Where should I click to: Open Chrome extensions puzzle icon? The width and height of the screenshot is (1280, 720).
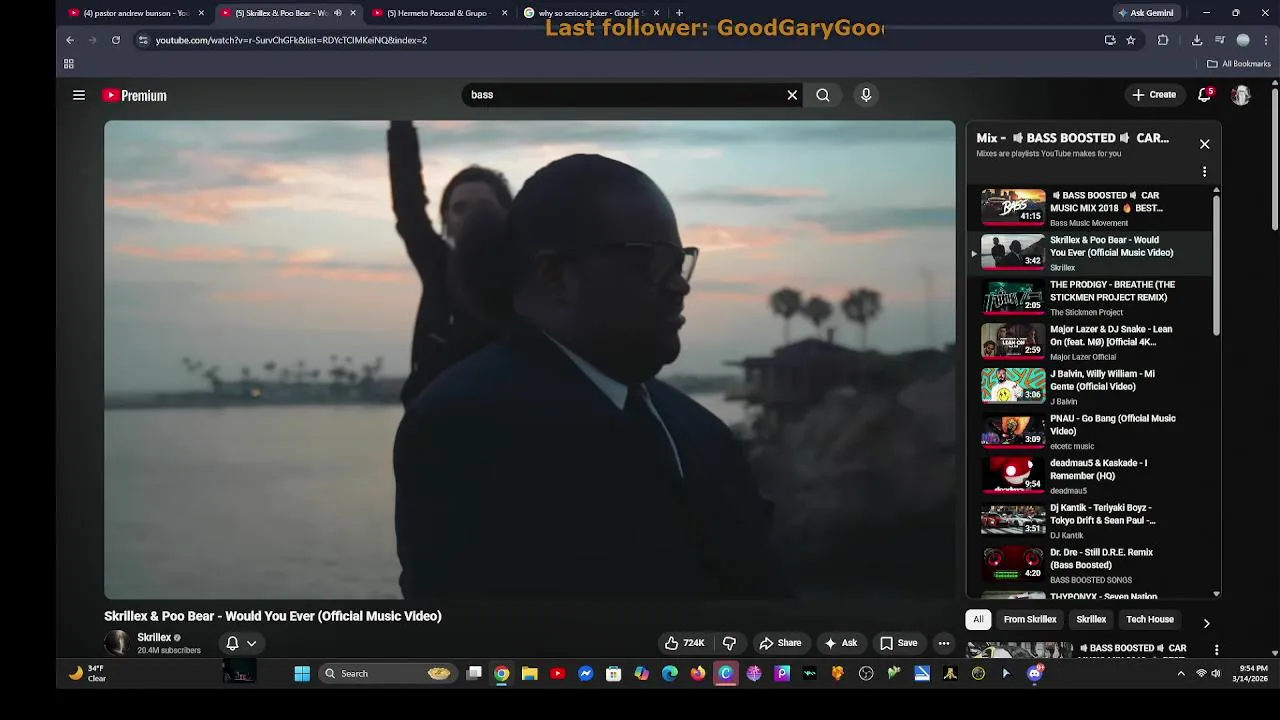1163,40
